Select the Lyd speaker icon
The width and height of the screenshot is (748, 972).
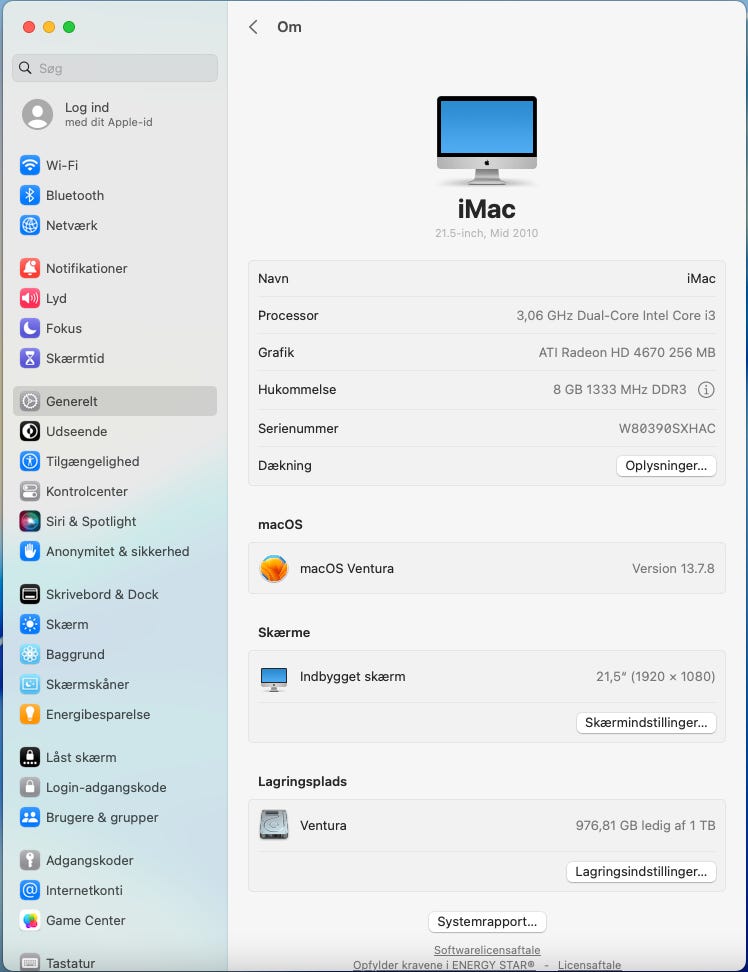point(30,298)
